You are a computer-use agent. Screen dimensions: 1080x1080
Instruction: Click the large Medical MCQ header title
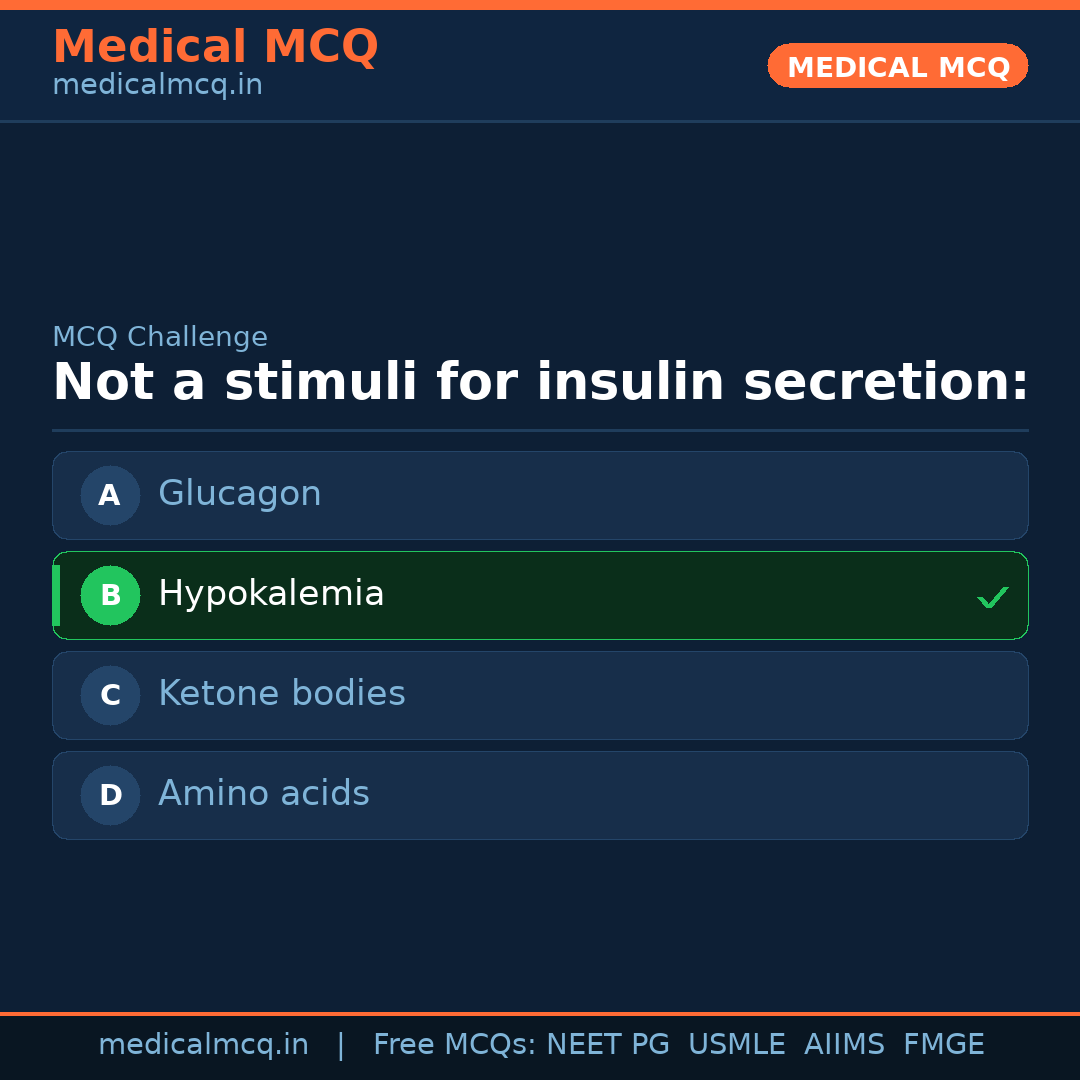coord(215,47)
